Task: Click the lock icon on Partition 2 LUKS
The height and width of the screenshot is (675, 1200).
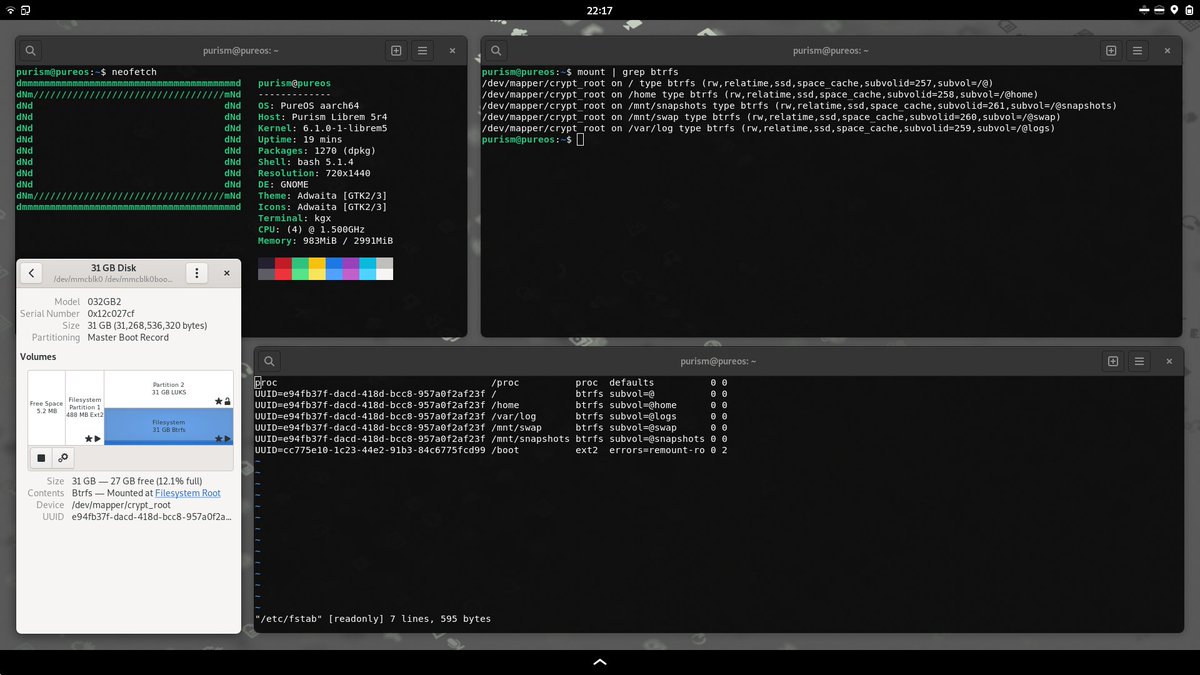Action: click(227, 401)
